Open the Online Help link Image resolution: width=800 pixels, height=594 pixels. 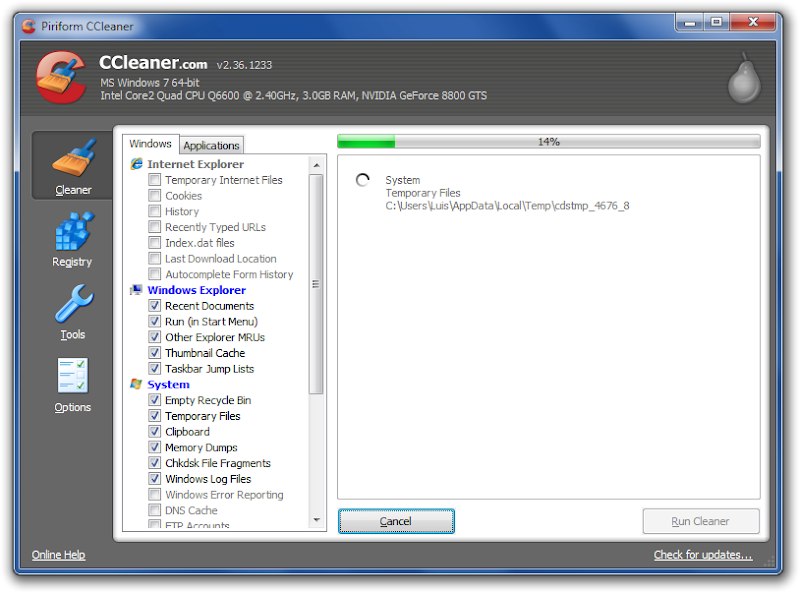[58, 555]
